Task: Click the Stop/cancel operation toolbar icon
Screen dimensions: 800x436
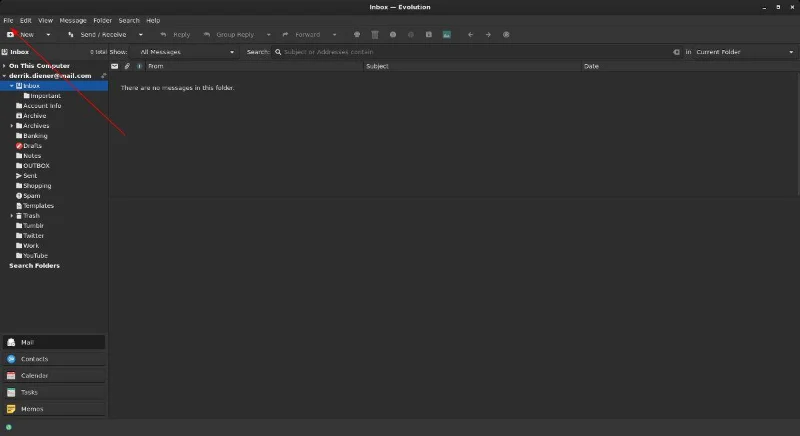Action: point(506,35)
